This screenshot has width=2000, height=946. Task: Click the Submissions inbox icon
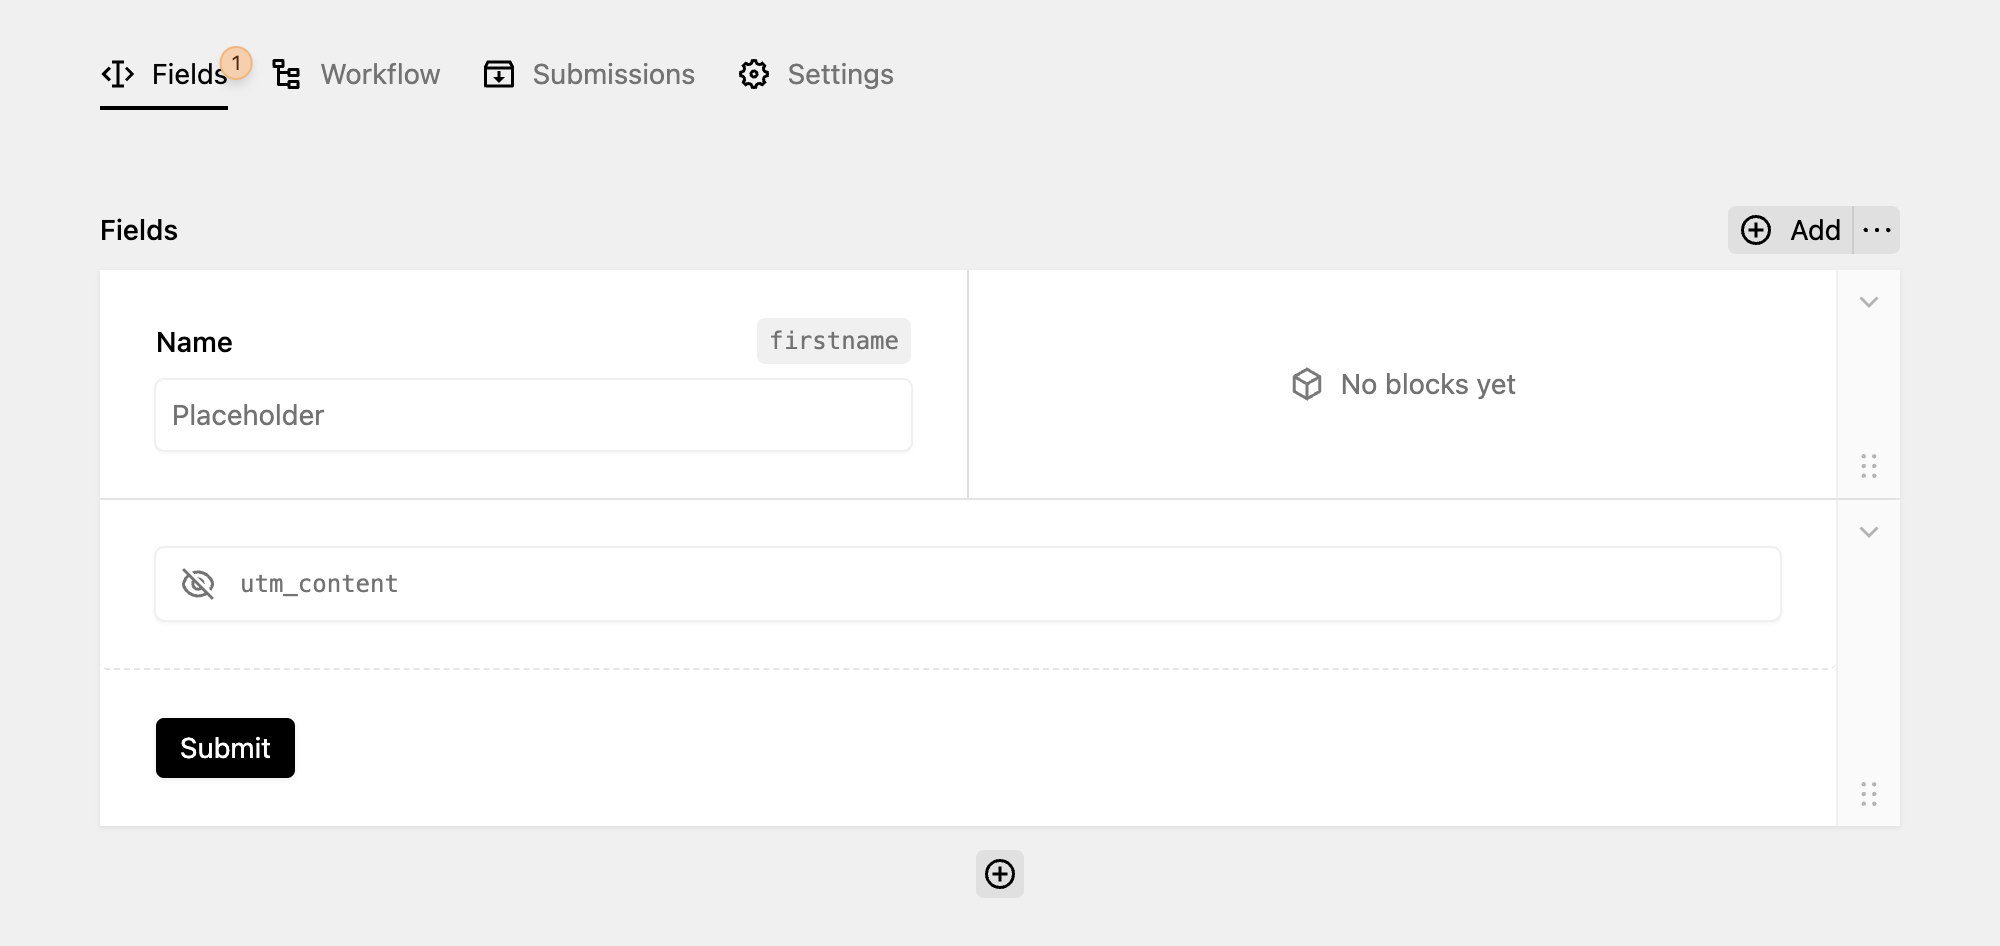pyautogui.click(x=499, y=74)
